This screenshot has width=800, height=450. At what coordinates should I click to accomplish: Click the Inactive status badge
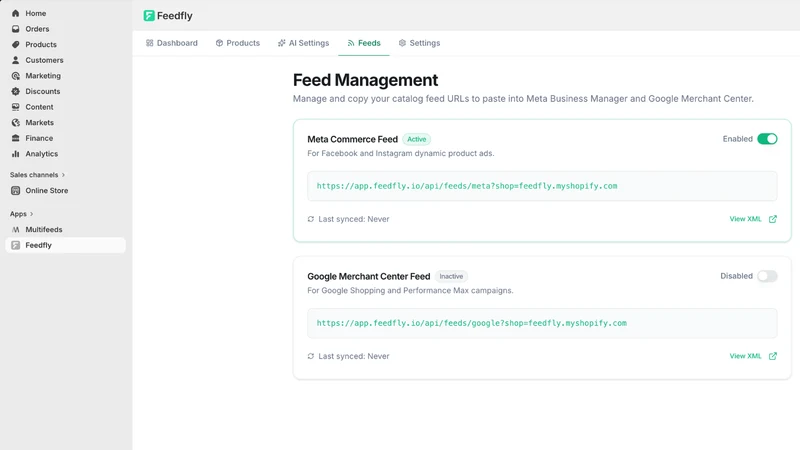click(x=451, y=277)
